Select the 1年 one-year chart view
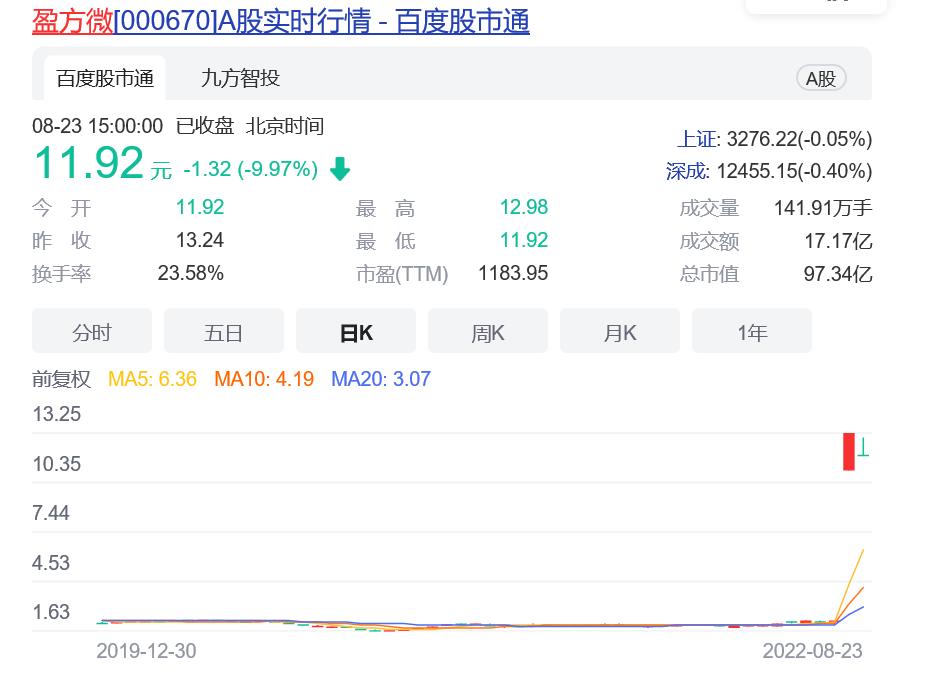The height and width of the screenshot is (673, 928). pyautogui.click(x=751, y=331)
